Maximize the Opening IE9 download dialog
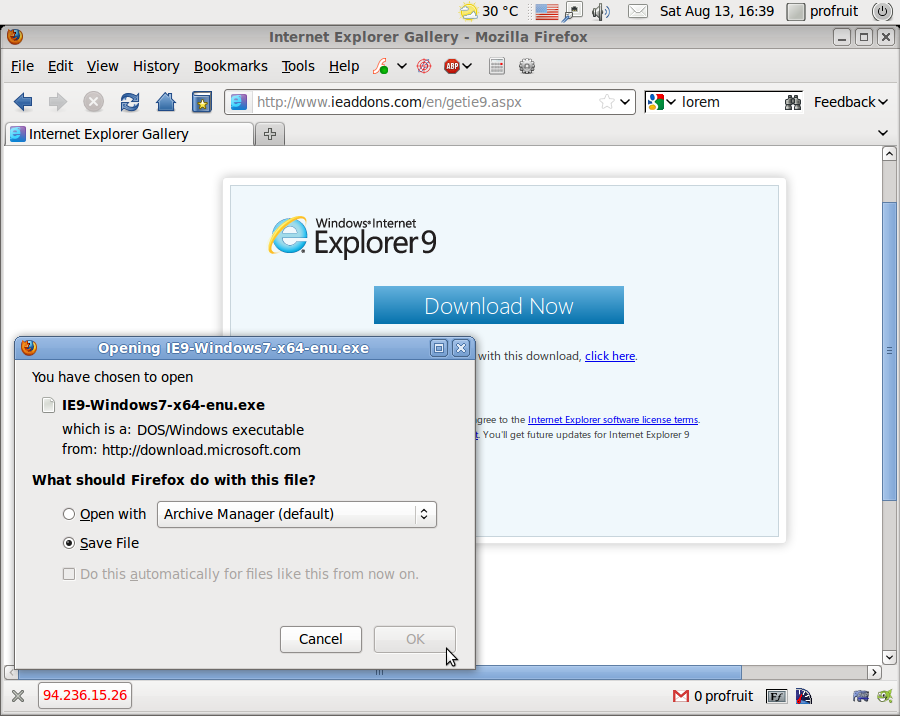 [439, 348]
